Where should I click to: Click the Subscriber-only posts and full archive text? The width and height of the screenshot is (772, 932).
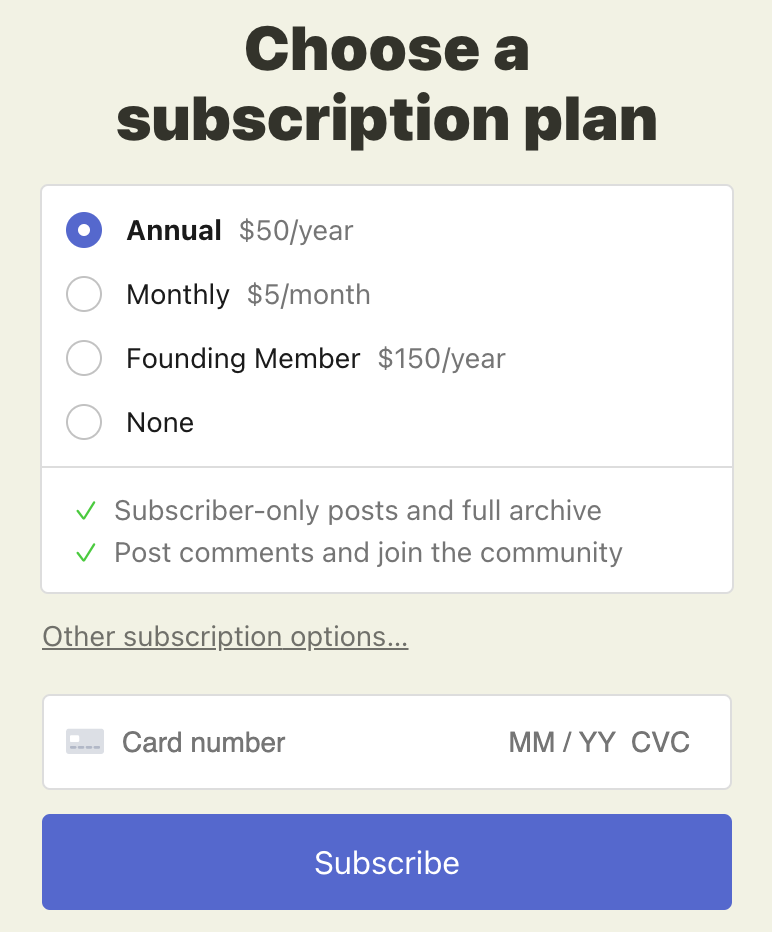tap(358, 511)
